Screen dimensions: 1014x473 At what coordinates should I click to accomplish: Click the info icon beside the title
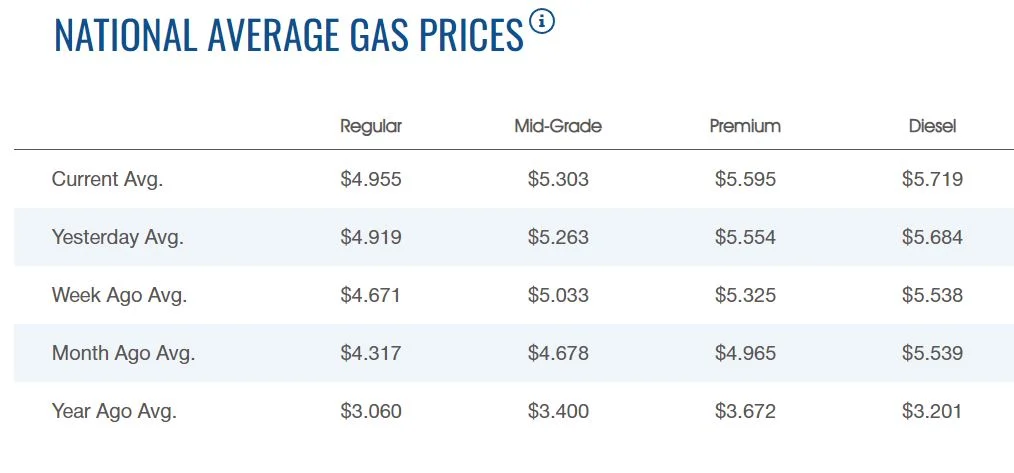[542, 22]
